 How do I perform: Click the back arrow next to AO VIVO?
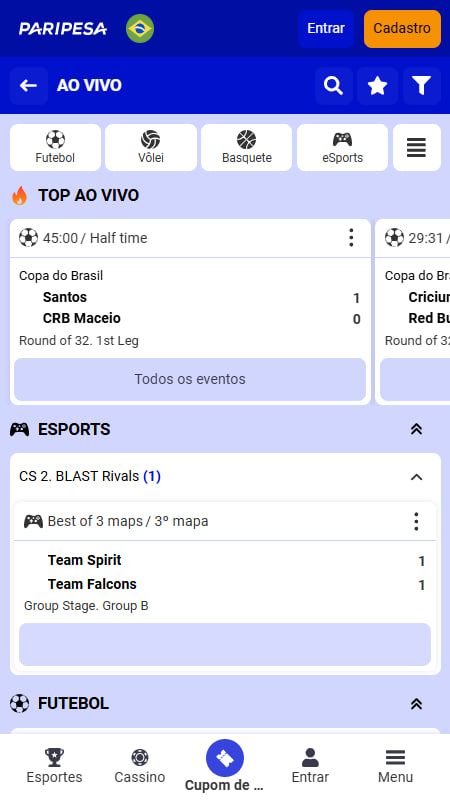click(29, 86)
